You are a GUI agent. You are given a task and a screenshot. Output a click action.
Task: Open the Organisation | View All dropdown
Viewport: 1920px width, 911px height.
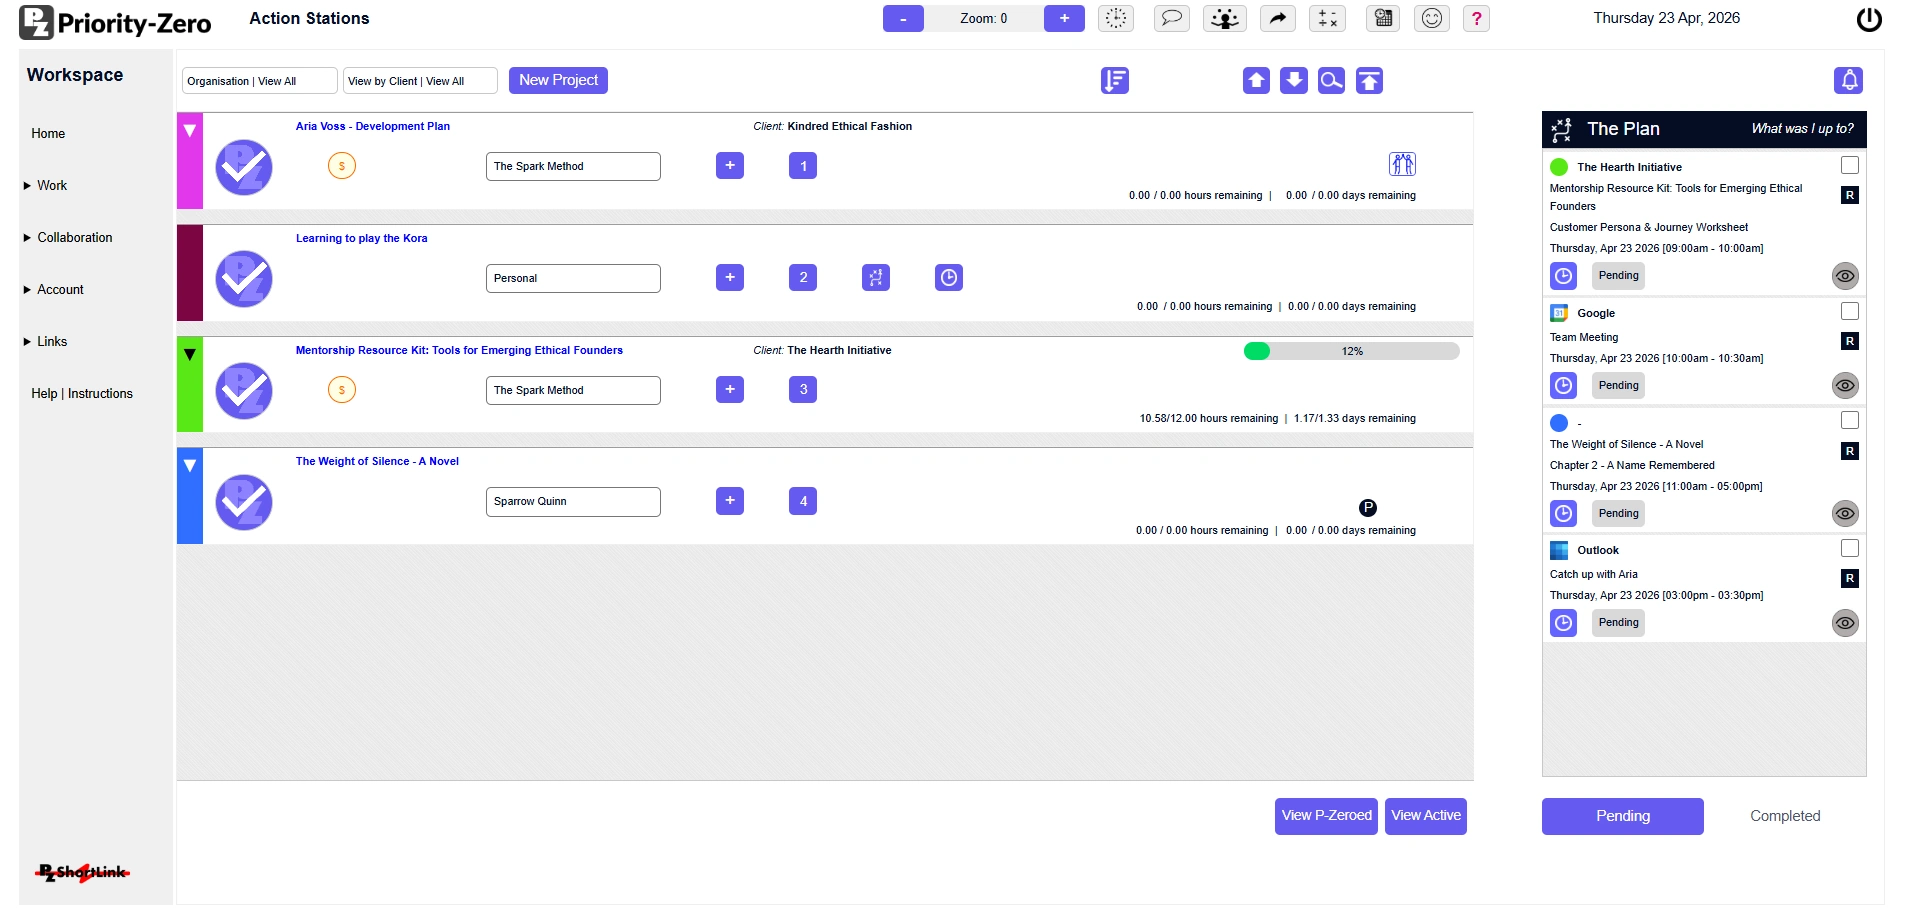pyautogui.click(x=260, y=81)
